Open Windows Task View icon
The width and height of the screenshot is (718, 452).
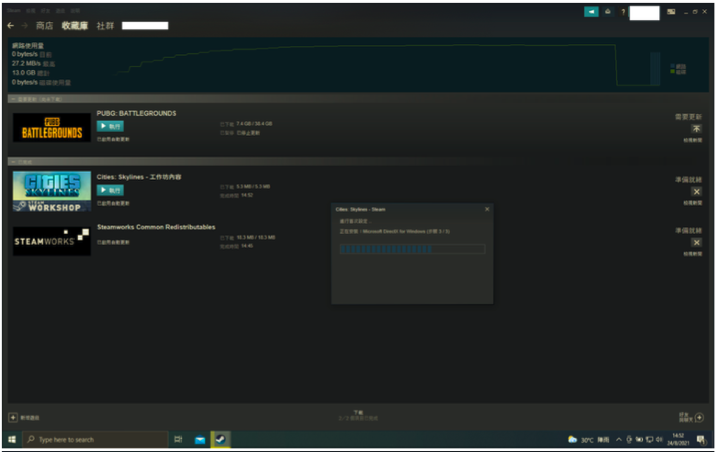pyautogui.click(x=179, y=440)
